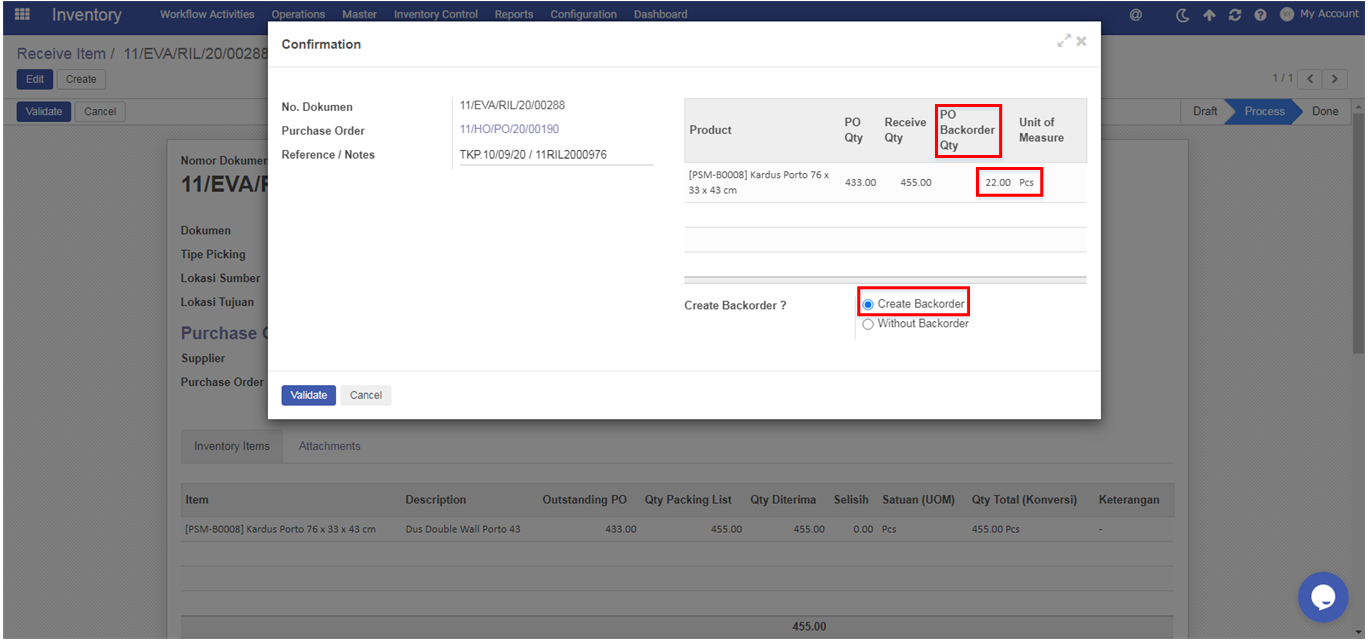Click Validate button in the dialog
This screenshot has width=1368, height=640.
308,395
